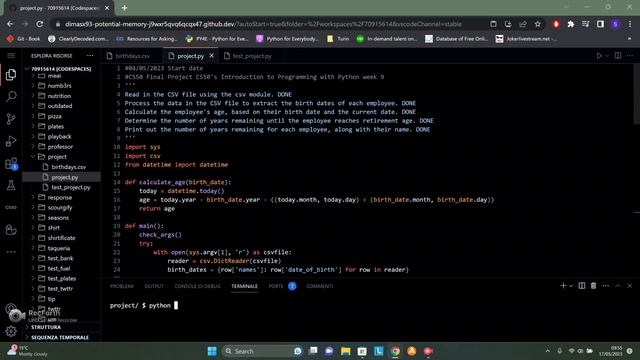The height and width of the screenshot is (360, 640).
Task: Open launch profile dropdown next to new terminal
Action: [x=571, y=286]
